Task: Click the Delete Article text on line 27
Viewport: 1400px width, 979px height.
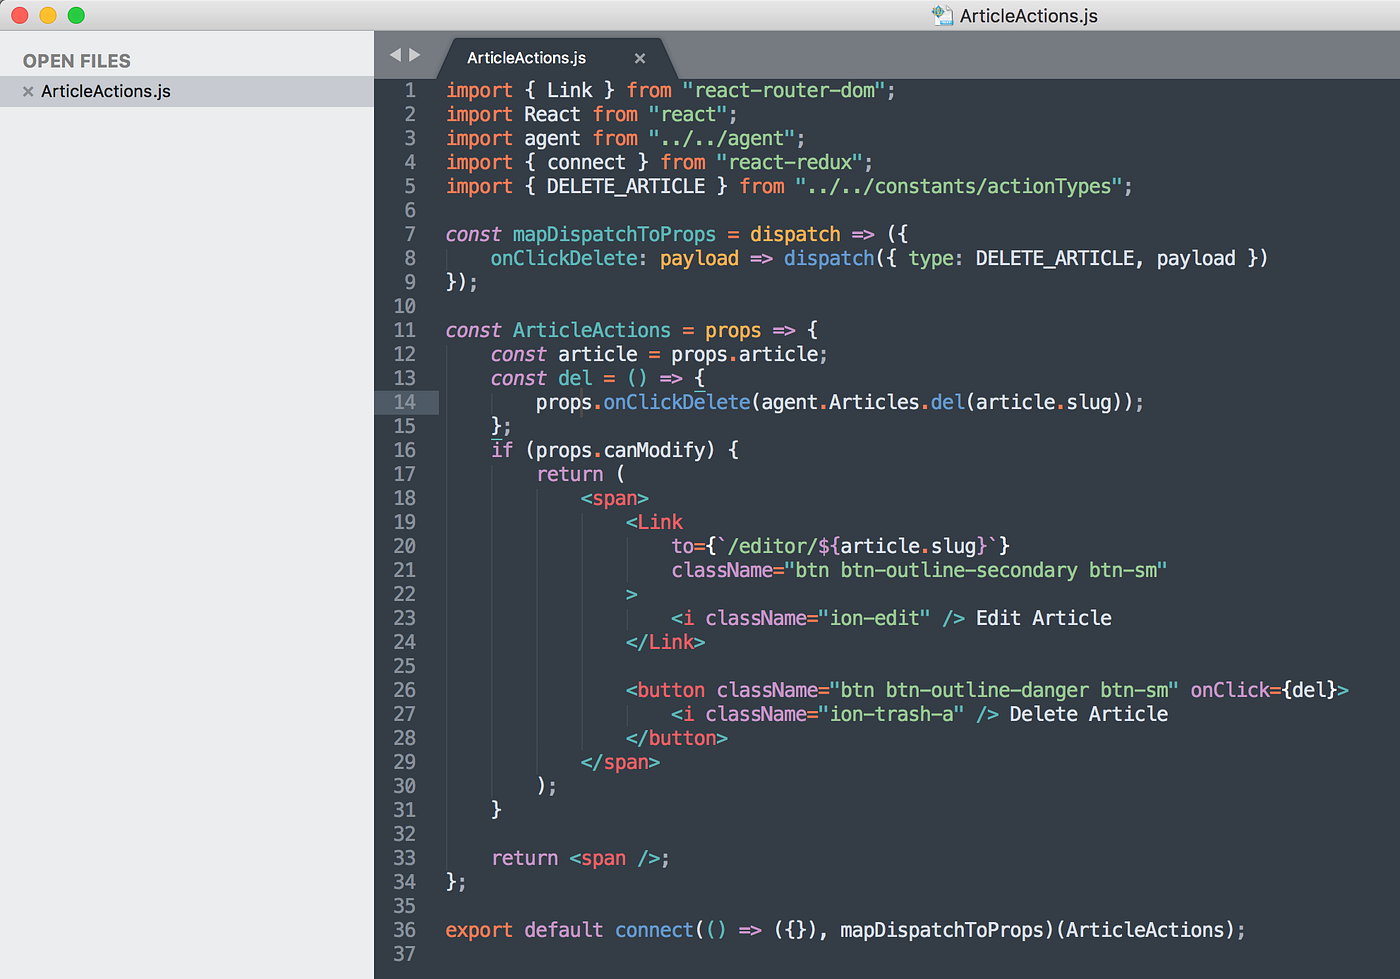Action: [x=1088, y=713]
